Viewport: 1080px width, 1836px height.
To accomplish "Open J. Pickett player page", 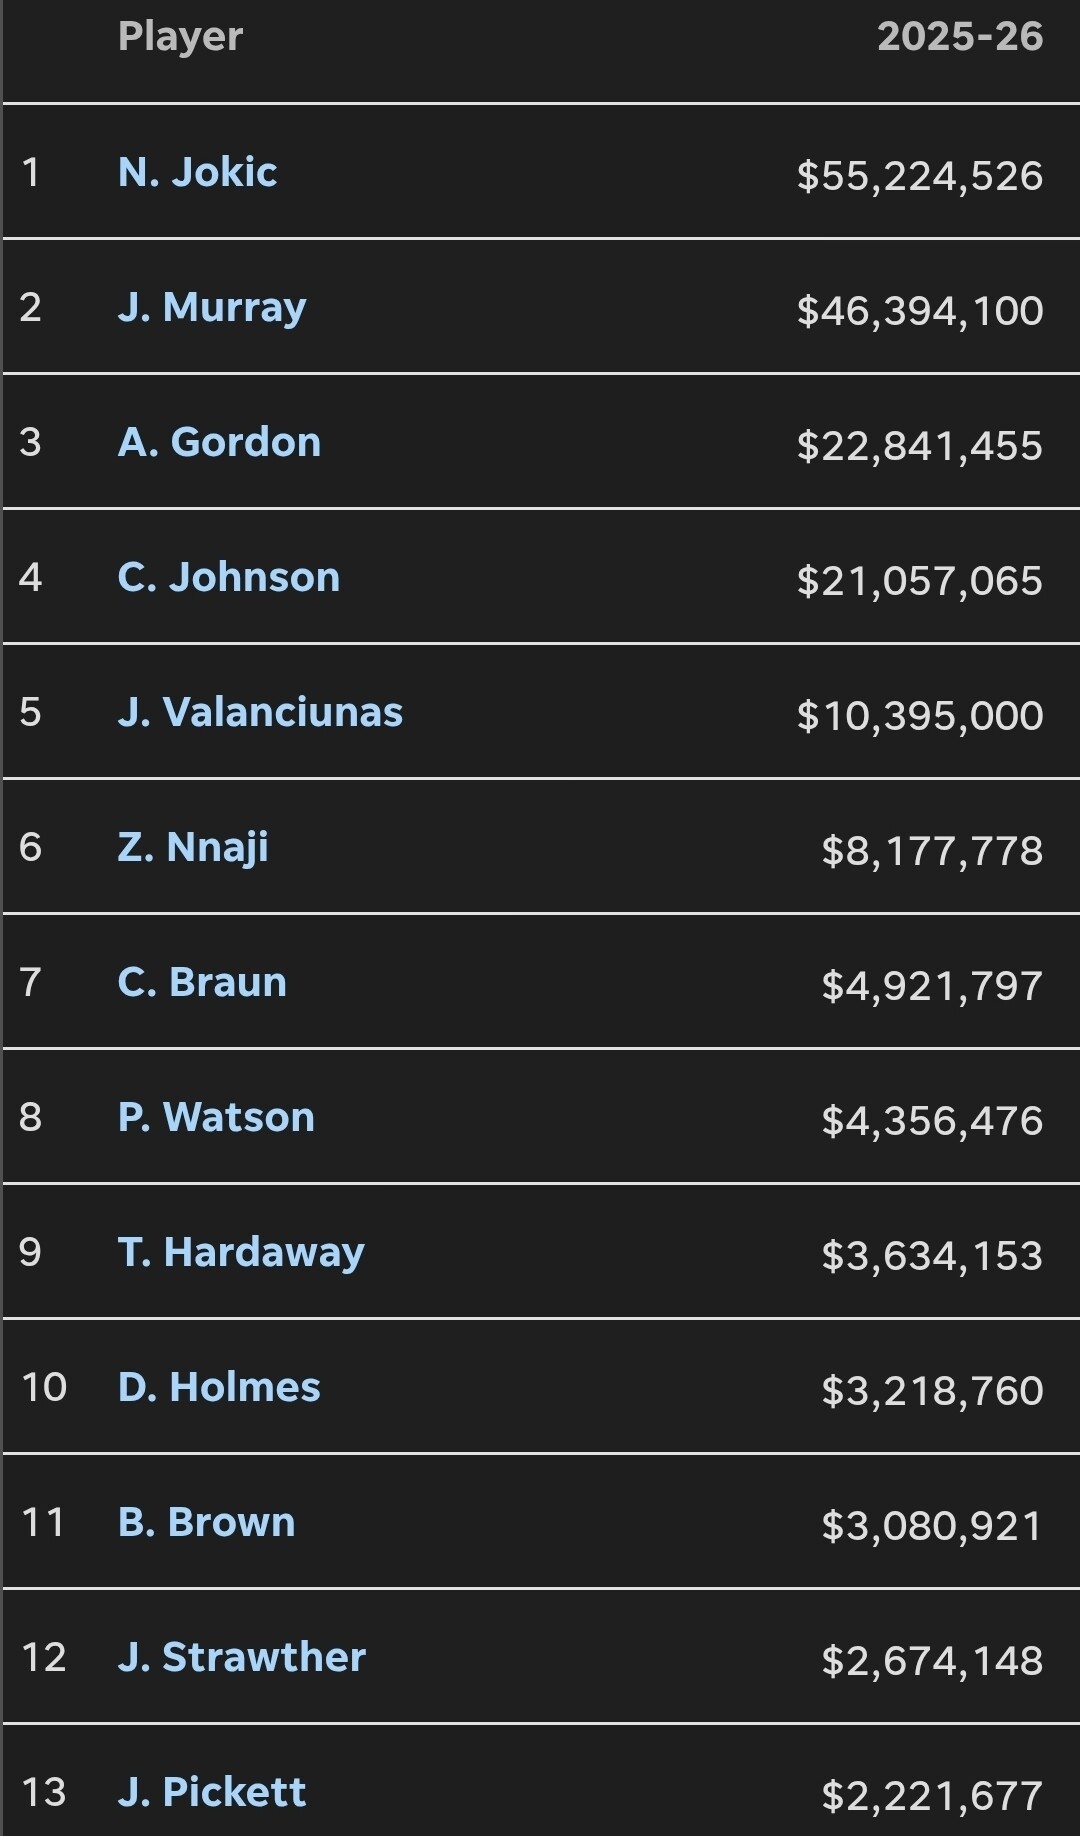I will tap(212, 1792).
